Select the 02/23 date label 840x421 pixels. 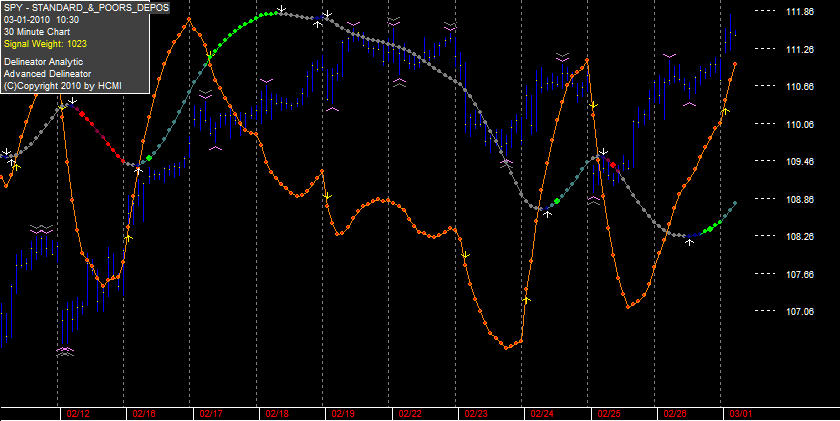(476, 414)
